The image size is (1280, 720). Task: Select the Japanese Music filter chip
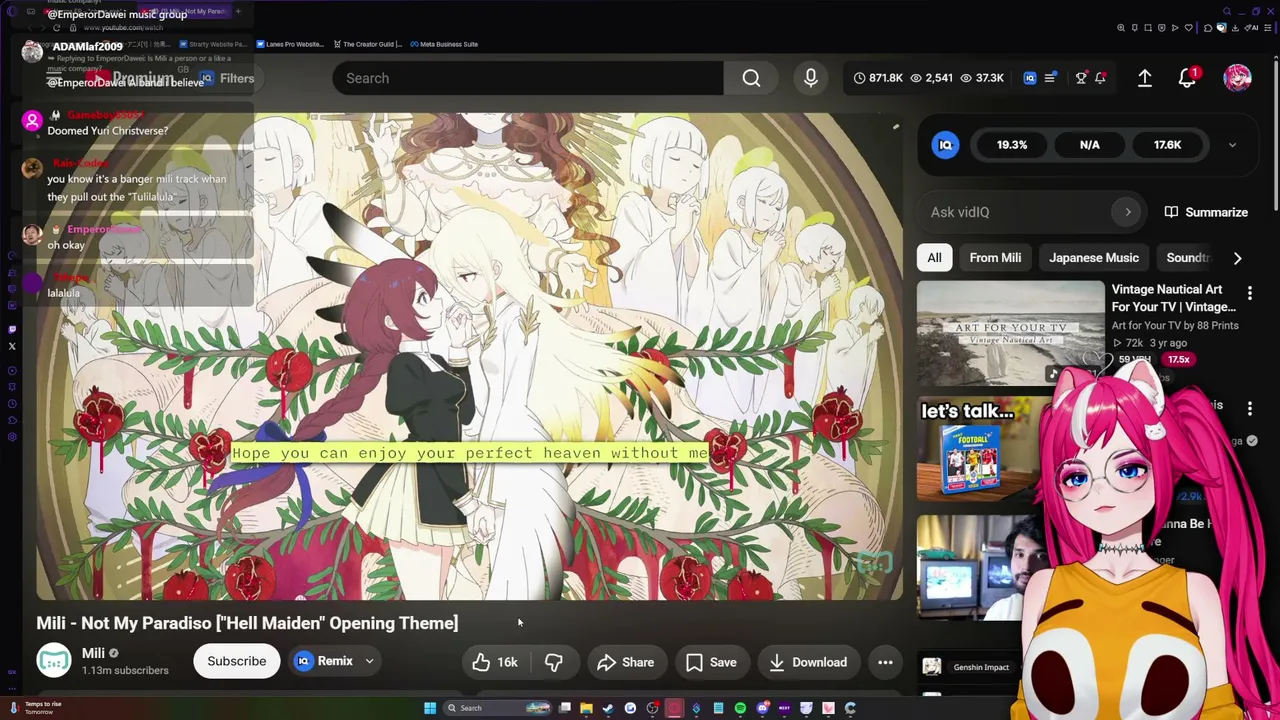pyautogui.click(x=1094, y=258)
